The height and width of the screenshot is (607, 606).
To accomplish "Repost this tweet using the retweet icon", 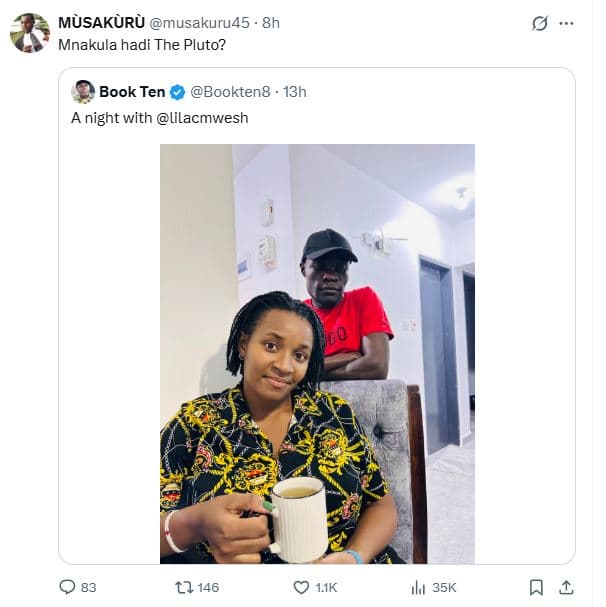I will (x=183, y=587).
